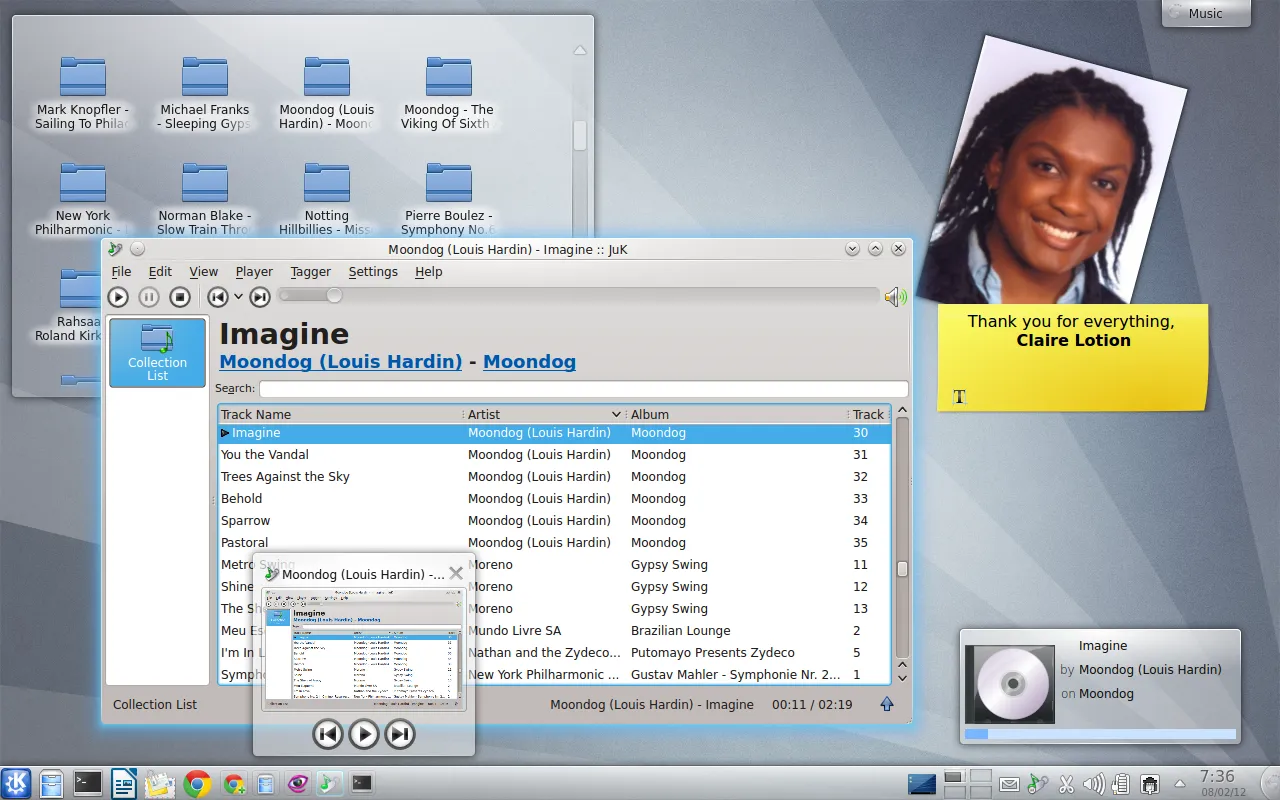Image resolution: width=1280 pixels, height=800 pixels.
Task: Show hidden system tray icons
Action: 1179,784
